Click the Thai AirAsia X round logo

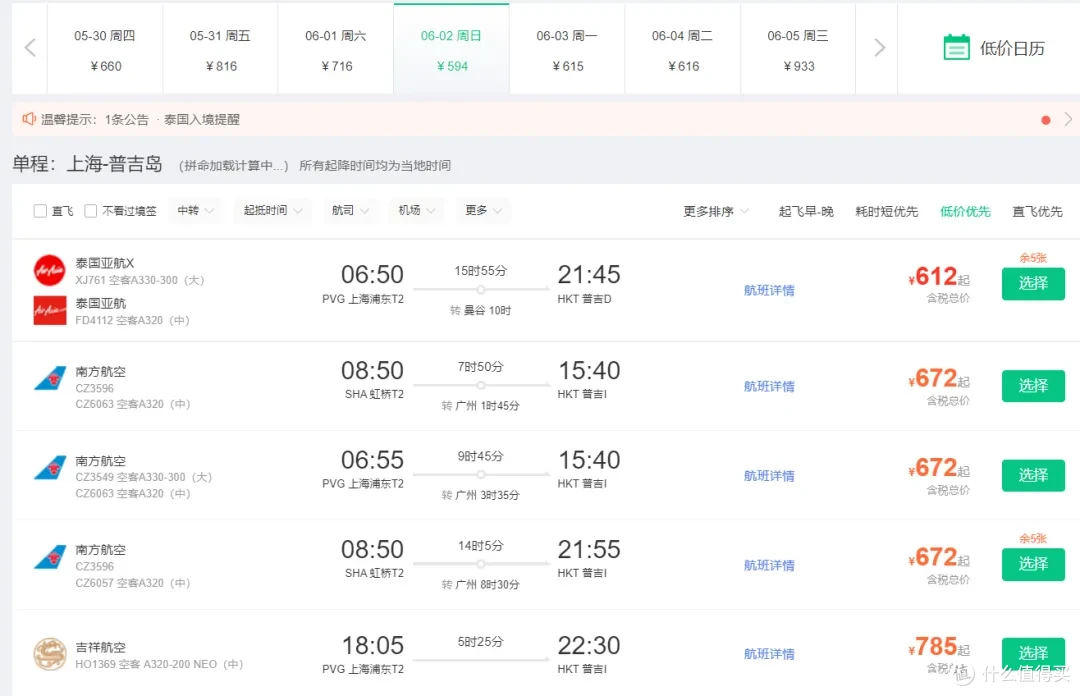click(50, 270)
